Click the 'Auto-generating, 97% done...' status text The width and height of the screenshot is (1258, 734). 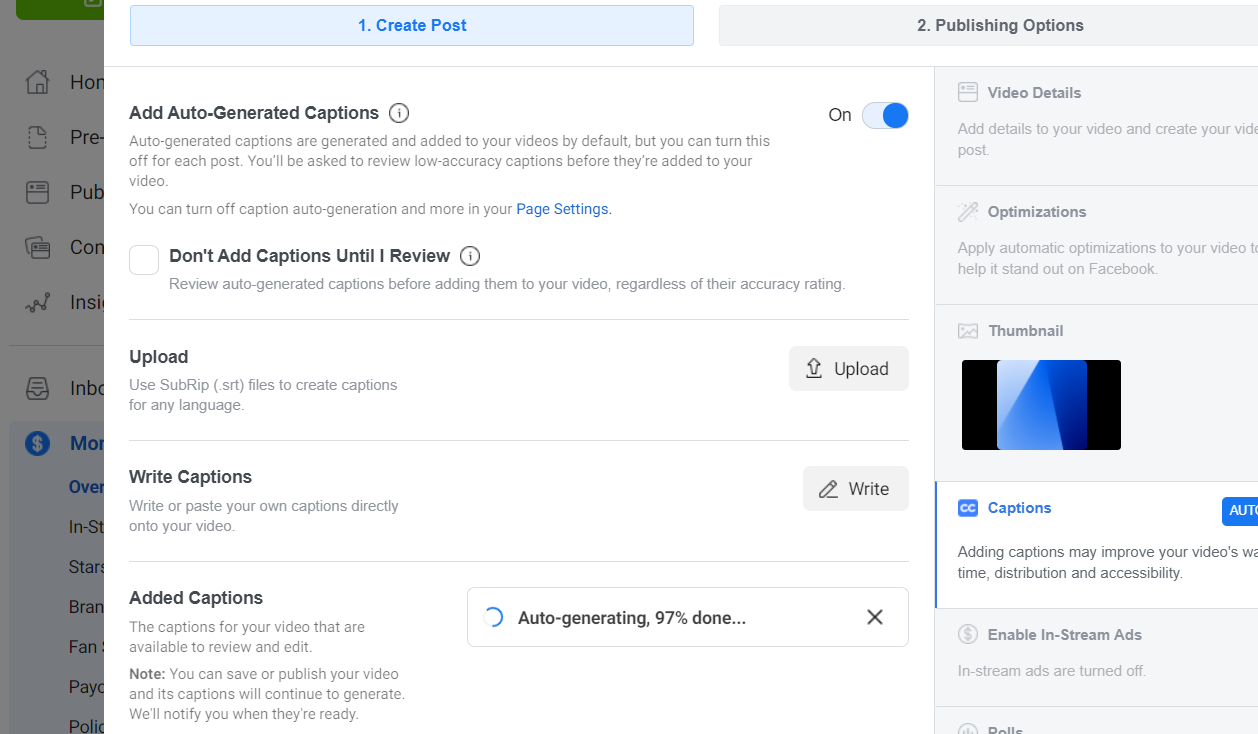(632, 618)
